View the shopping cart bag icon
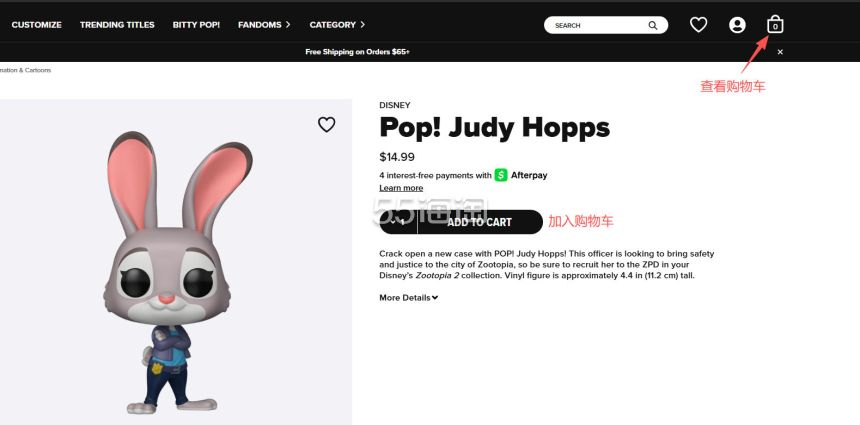Viewport: 860px width, 425px height. 775,25
